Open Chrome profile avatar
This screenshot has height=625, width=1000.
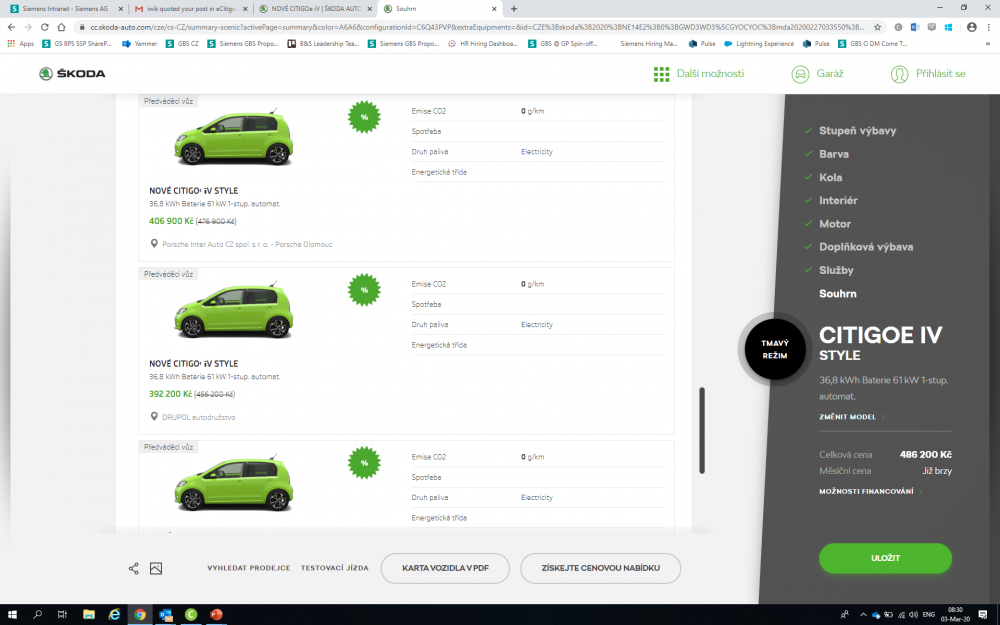[971, 27]
